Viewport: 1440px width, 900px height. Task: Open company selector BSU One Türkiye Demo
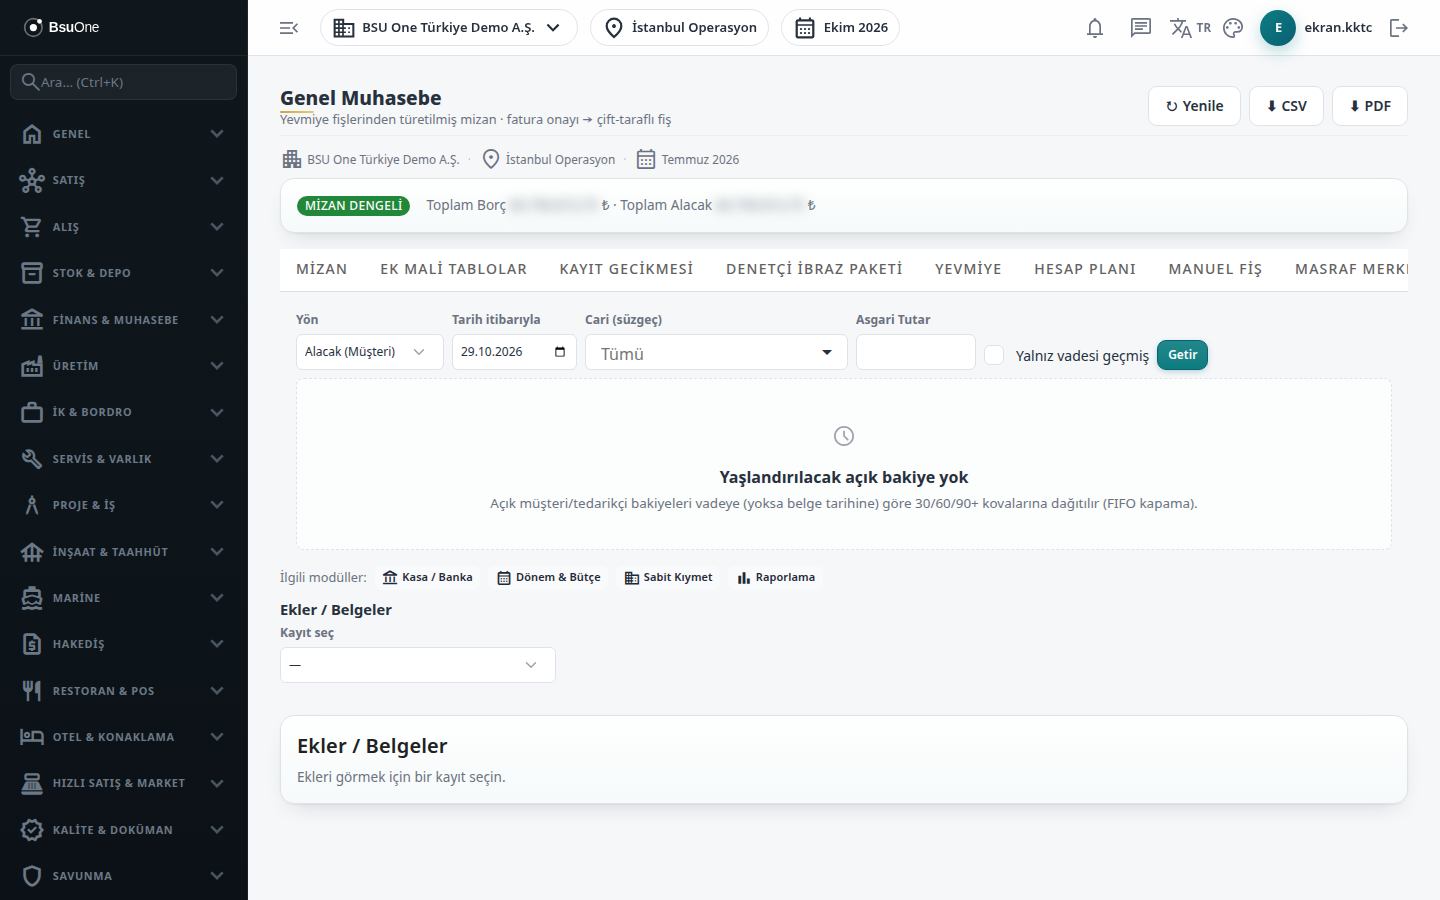pyautogui.click(x=449, y=28)
